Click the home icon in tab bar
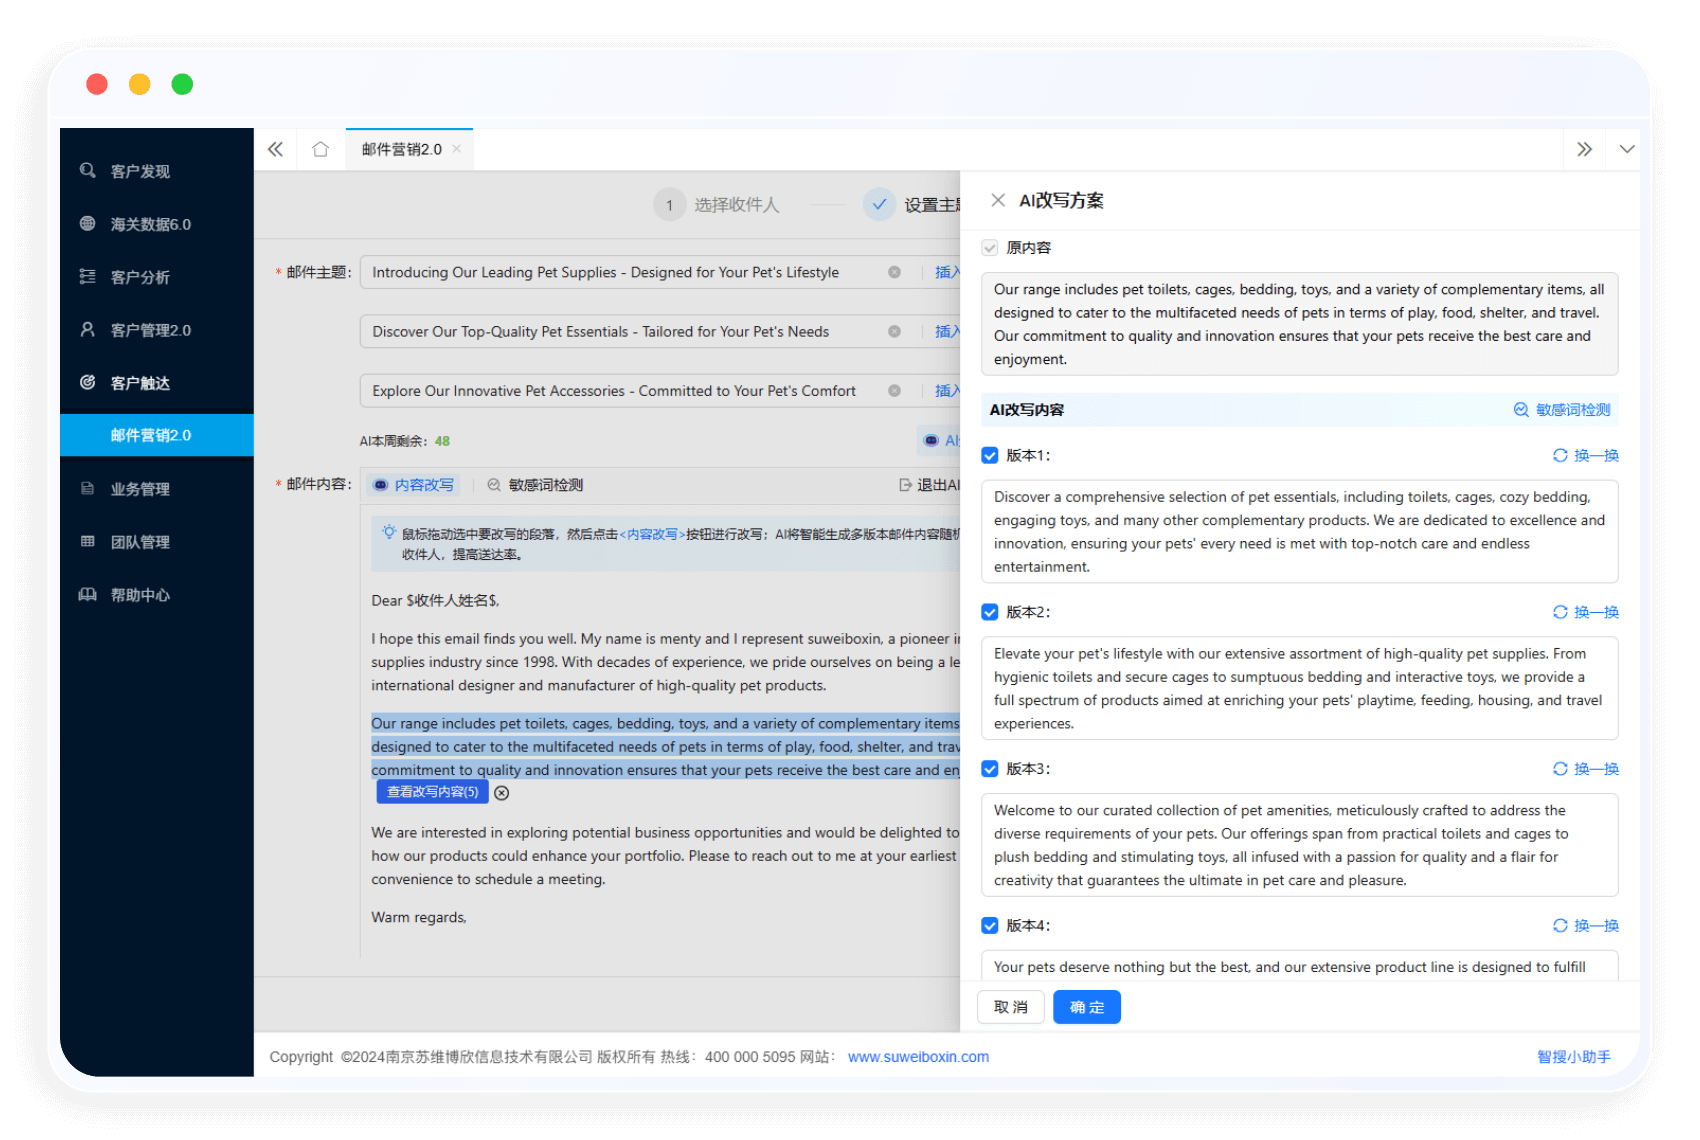 pos(320,149)
